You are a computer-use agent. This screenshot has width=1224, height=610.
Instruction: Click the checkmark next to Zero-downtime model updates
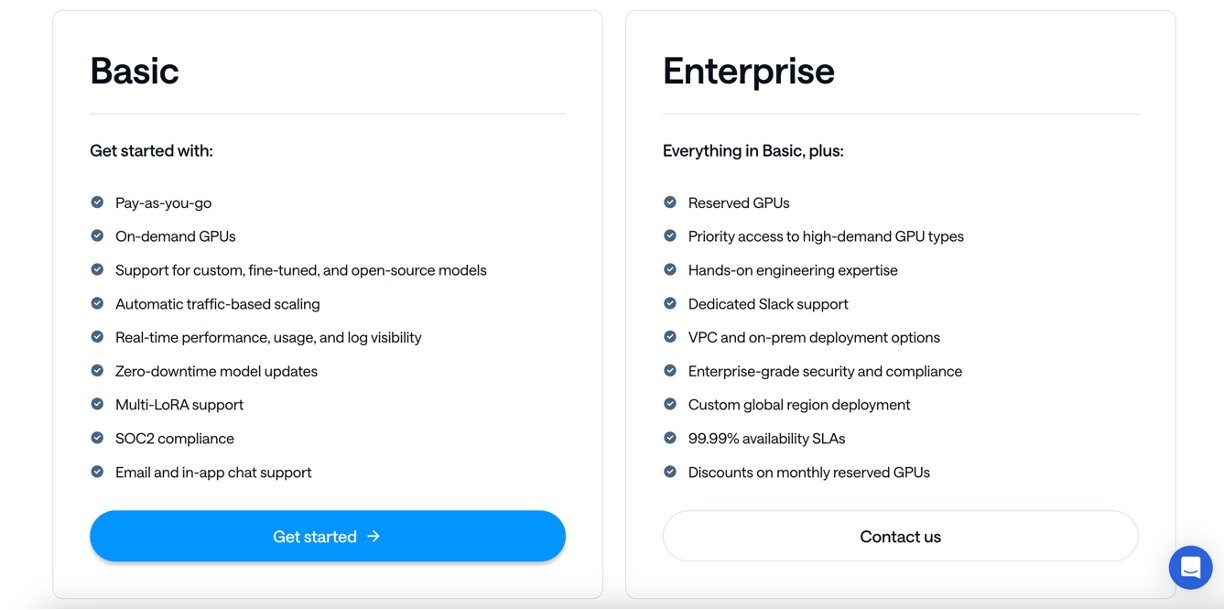97,371
